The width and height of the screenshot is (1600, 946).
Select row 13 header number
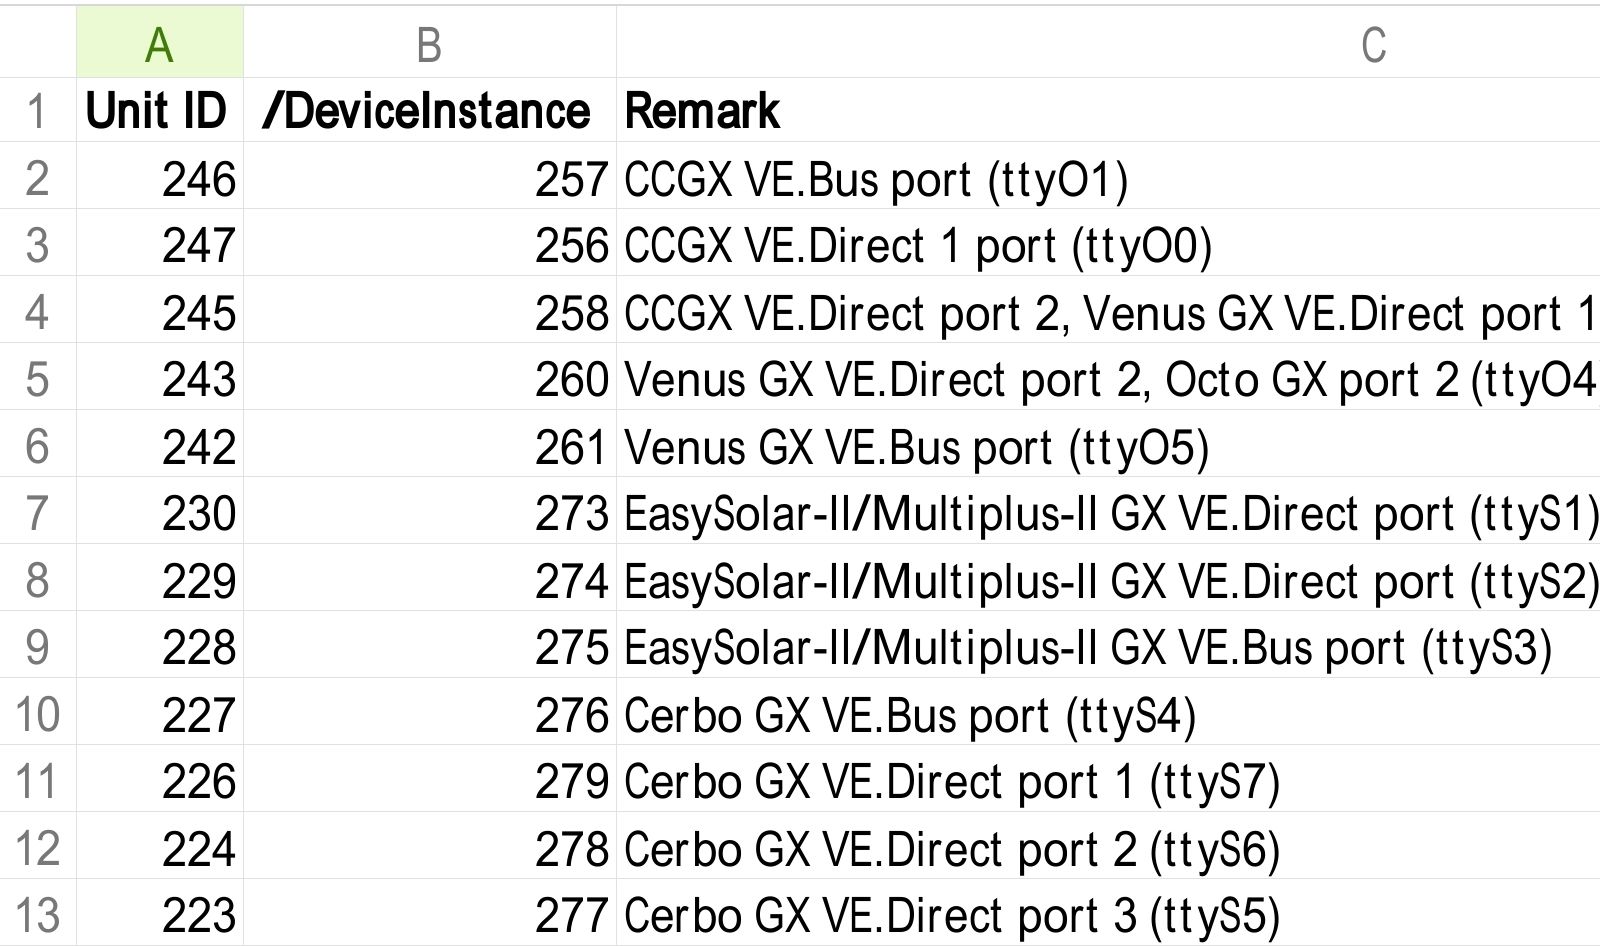pyautogui.click(x=37, y=915)
